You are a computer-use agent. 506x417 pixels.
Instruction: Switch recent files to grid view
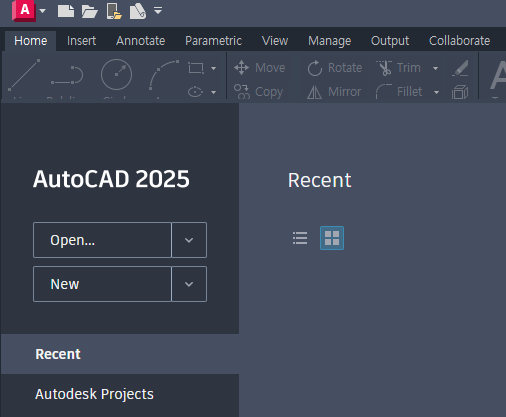pyautogui.click(x=332, y=238)
